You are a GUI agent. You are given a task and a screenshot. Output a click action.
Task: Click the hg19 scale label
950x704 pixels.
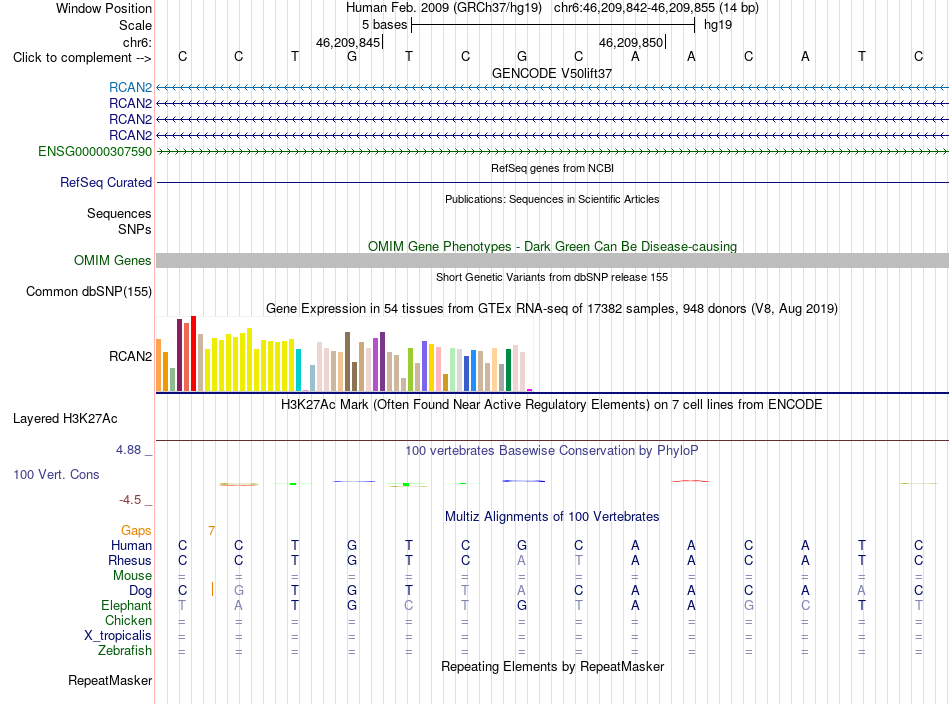point(718,25)
